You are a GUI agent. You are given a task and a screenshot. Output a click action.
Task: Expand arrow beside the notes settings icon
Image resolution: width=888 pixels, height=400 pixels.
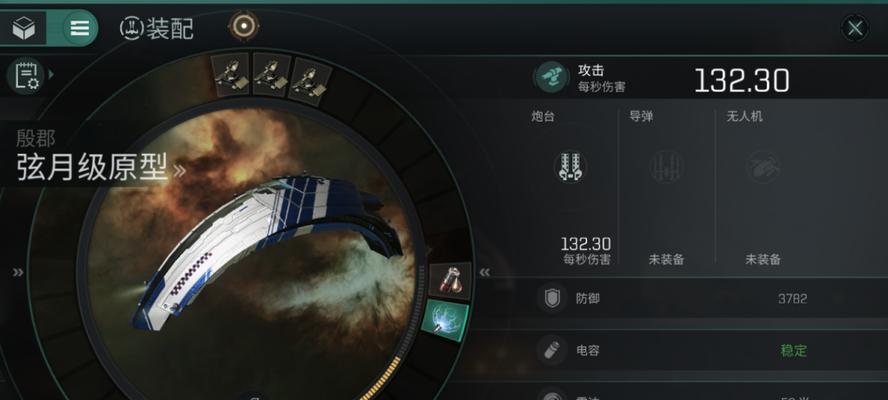click(x=51, y=74)
